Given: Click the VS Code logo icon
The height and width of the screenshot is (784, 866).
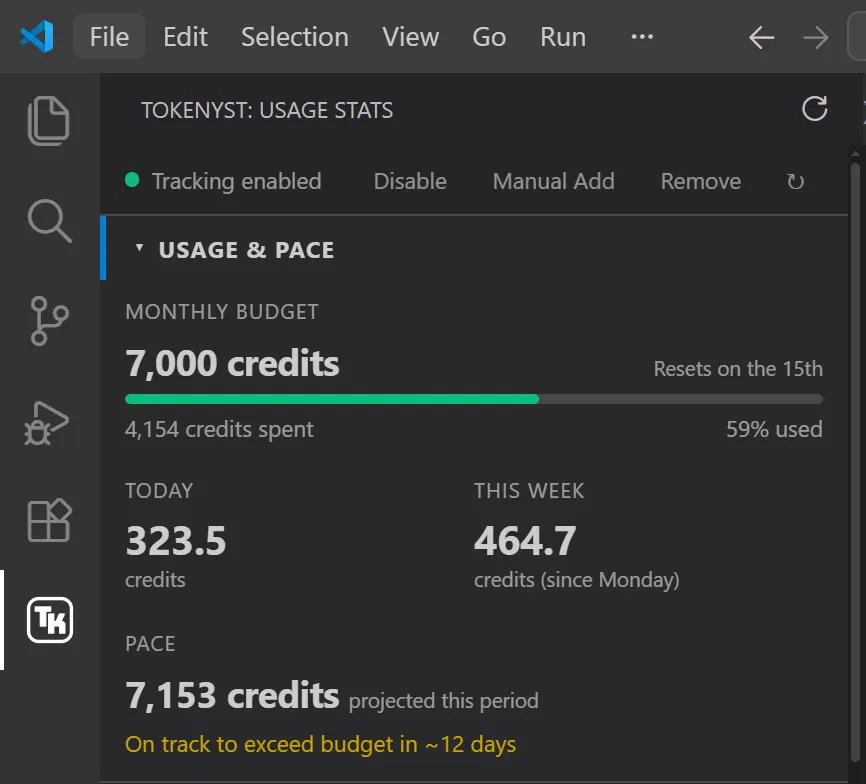Looking at the screenshot, I should click(37, 37).
